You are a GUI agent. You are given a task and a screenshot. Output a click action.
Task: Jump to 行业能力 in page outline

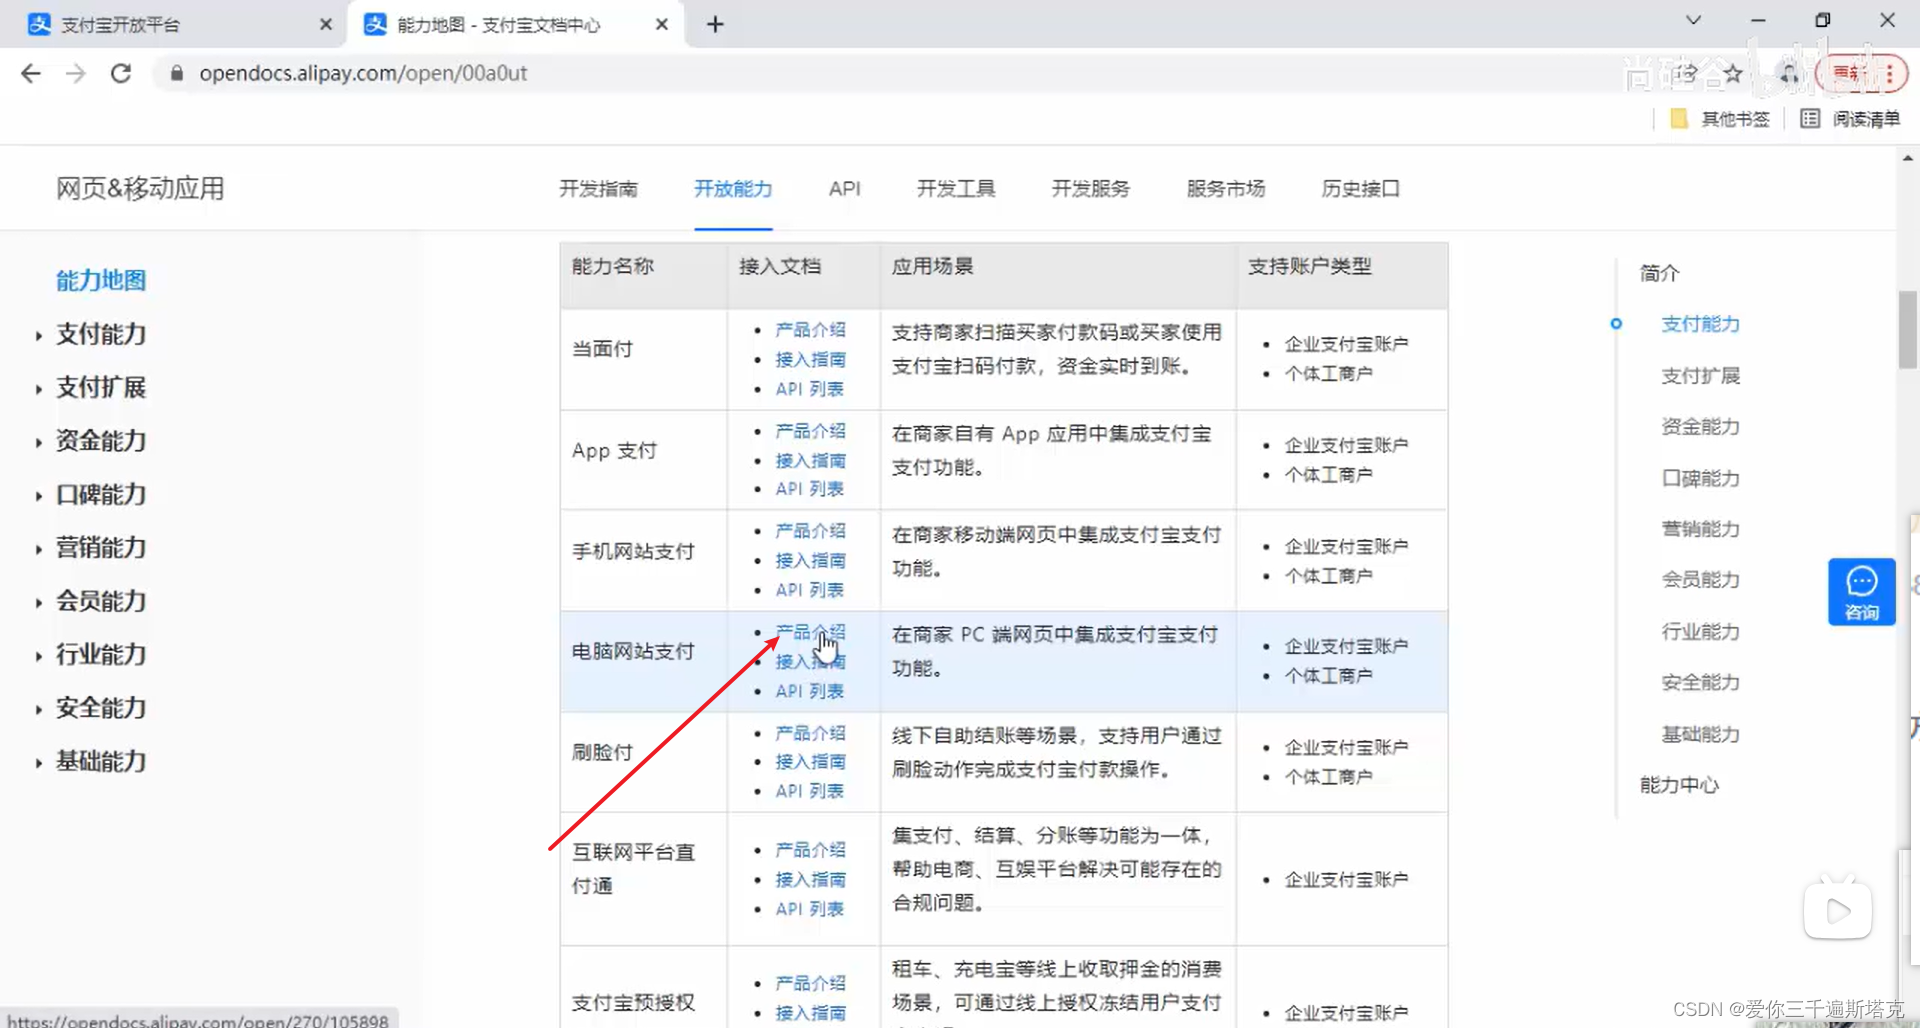click(1700, 632)
